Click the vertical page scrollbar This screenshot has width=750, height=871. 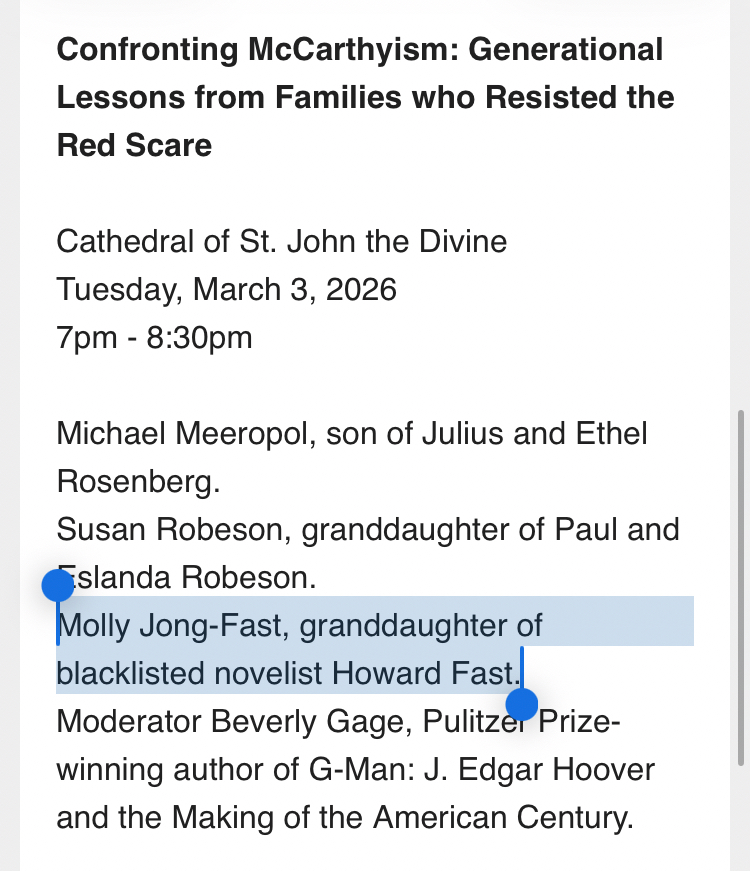(739, 590)
